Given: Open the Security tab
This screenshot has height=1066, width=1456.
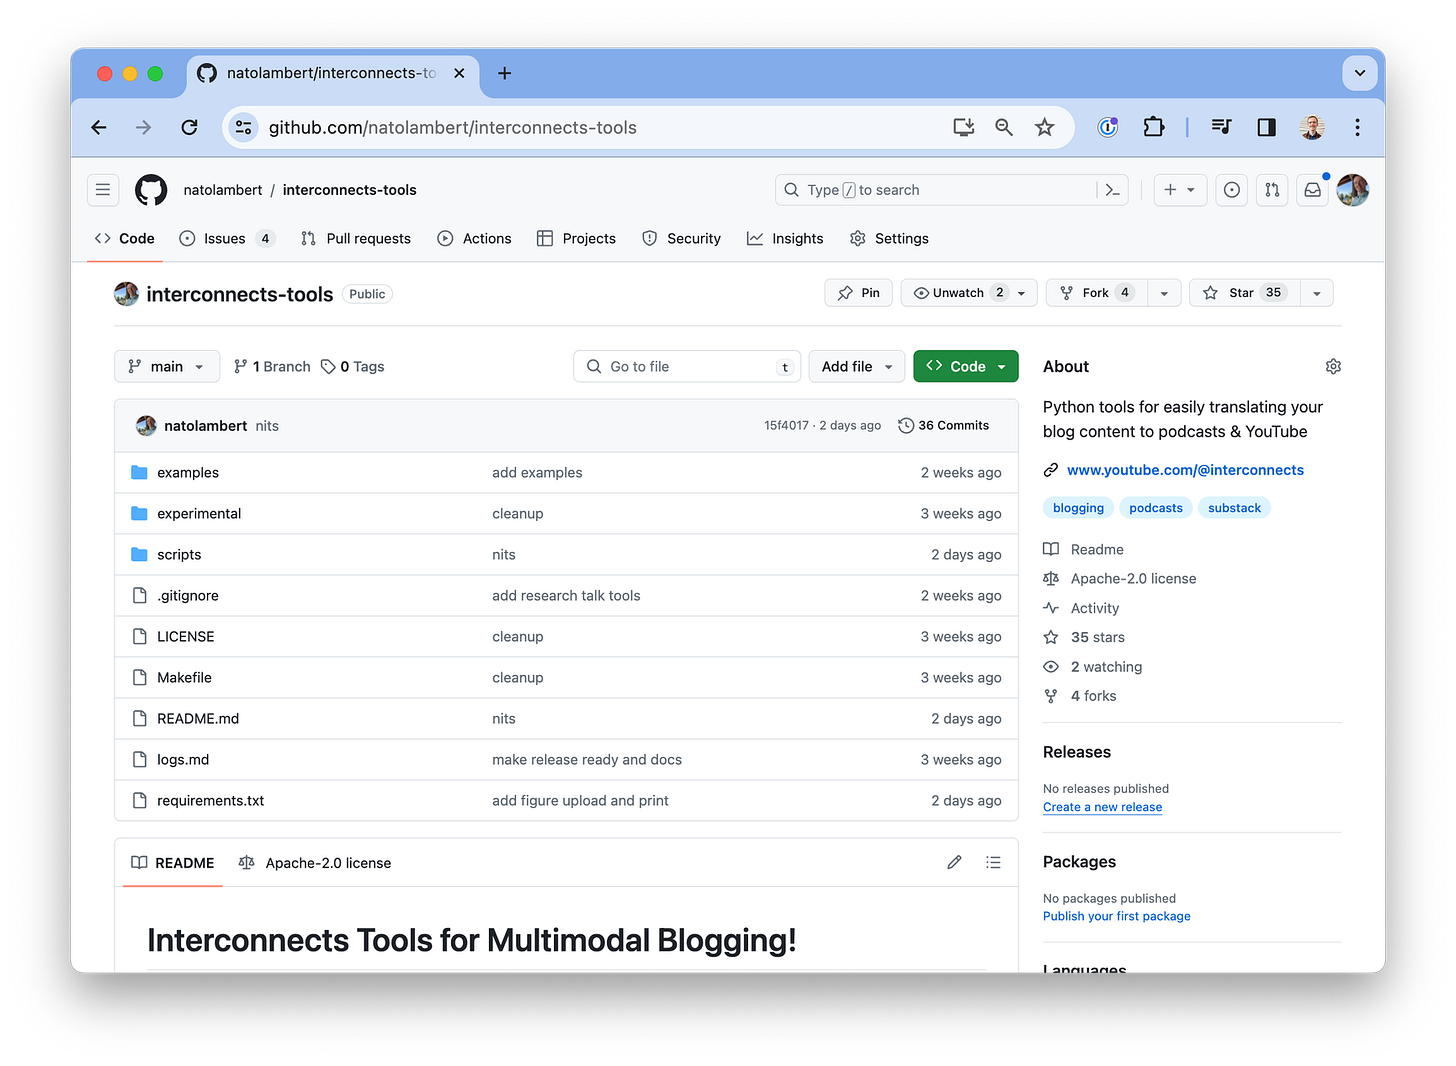Looking at the screenshot, I should pos(681,238).
